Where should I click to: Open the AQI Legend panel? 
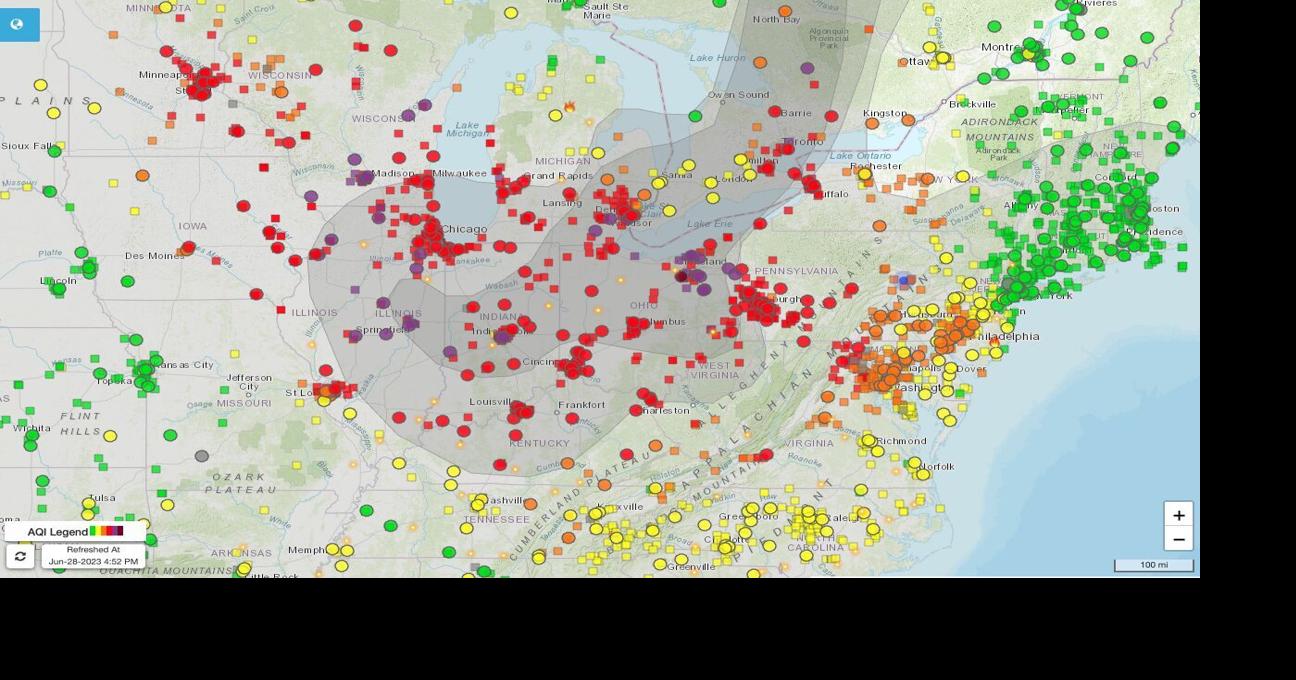click(75, 531)
